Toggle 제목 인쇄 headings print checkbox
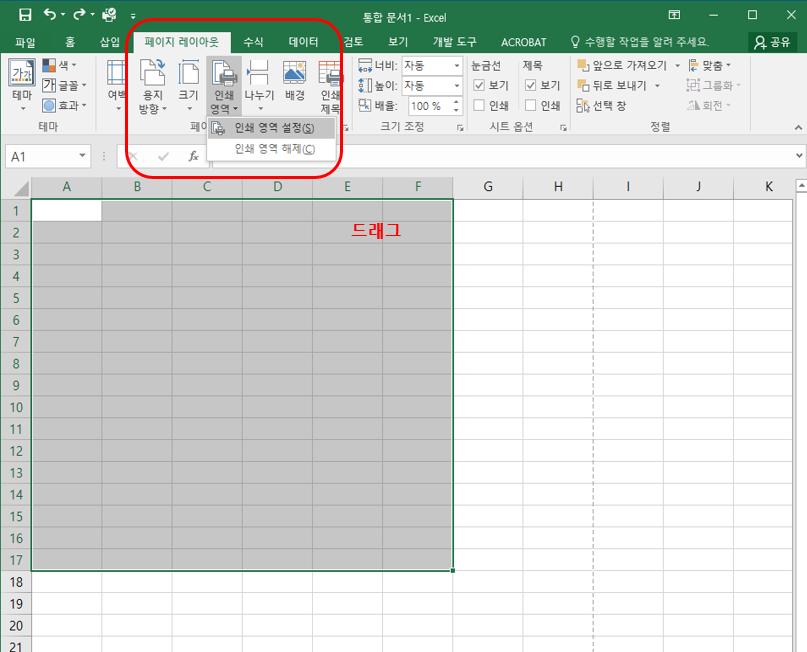The width and height of the screenshot is (807, 652). pyautogui.click(x=531, y=105)
